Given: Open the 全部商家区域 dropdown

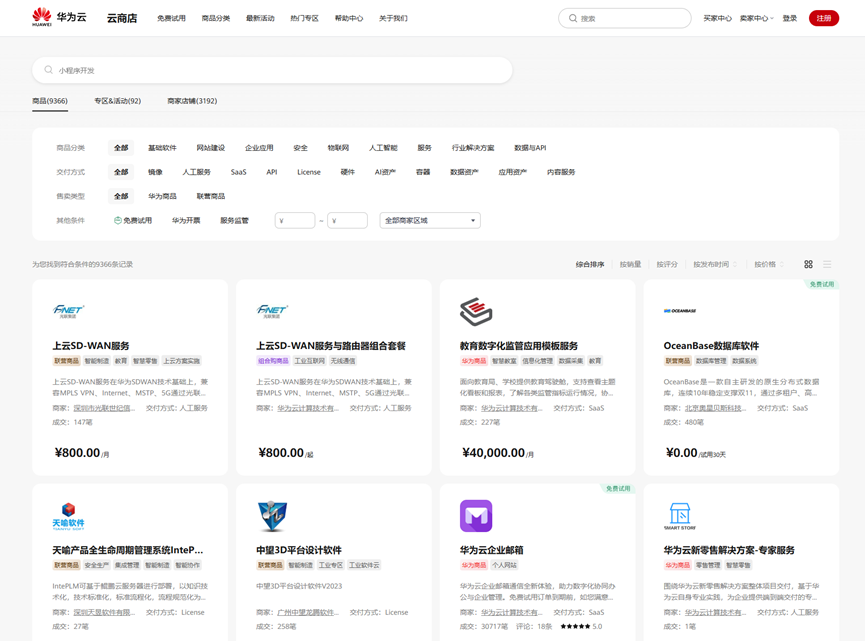Looking at the screenshot, I should (430, 220).
